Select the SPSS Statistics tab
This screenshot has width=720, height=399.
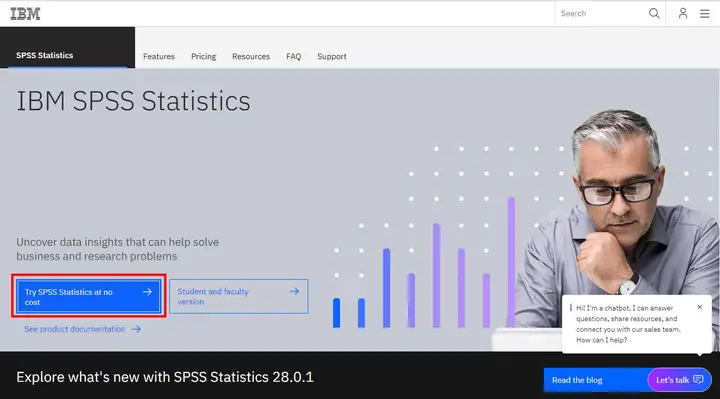coord(68,48)
